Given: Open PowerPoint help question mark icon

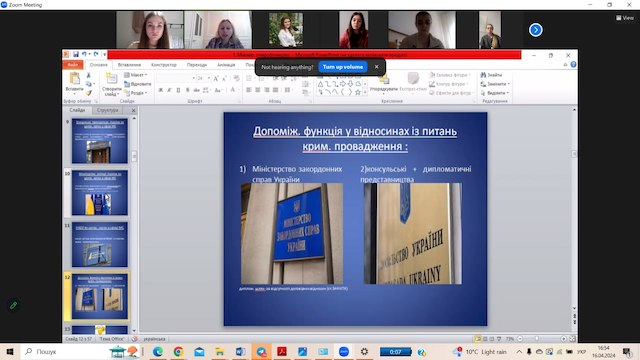Looking at the screenshot, I should click(573, 64).
